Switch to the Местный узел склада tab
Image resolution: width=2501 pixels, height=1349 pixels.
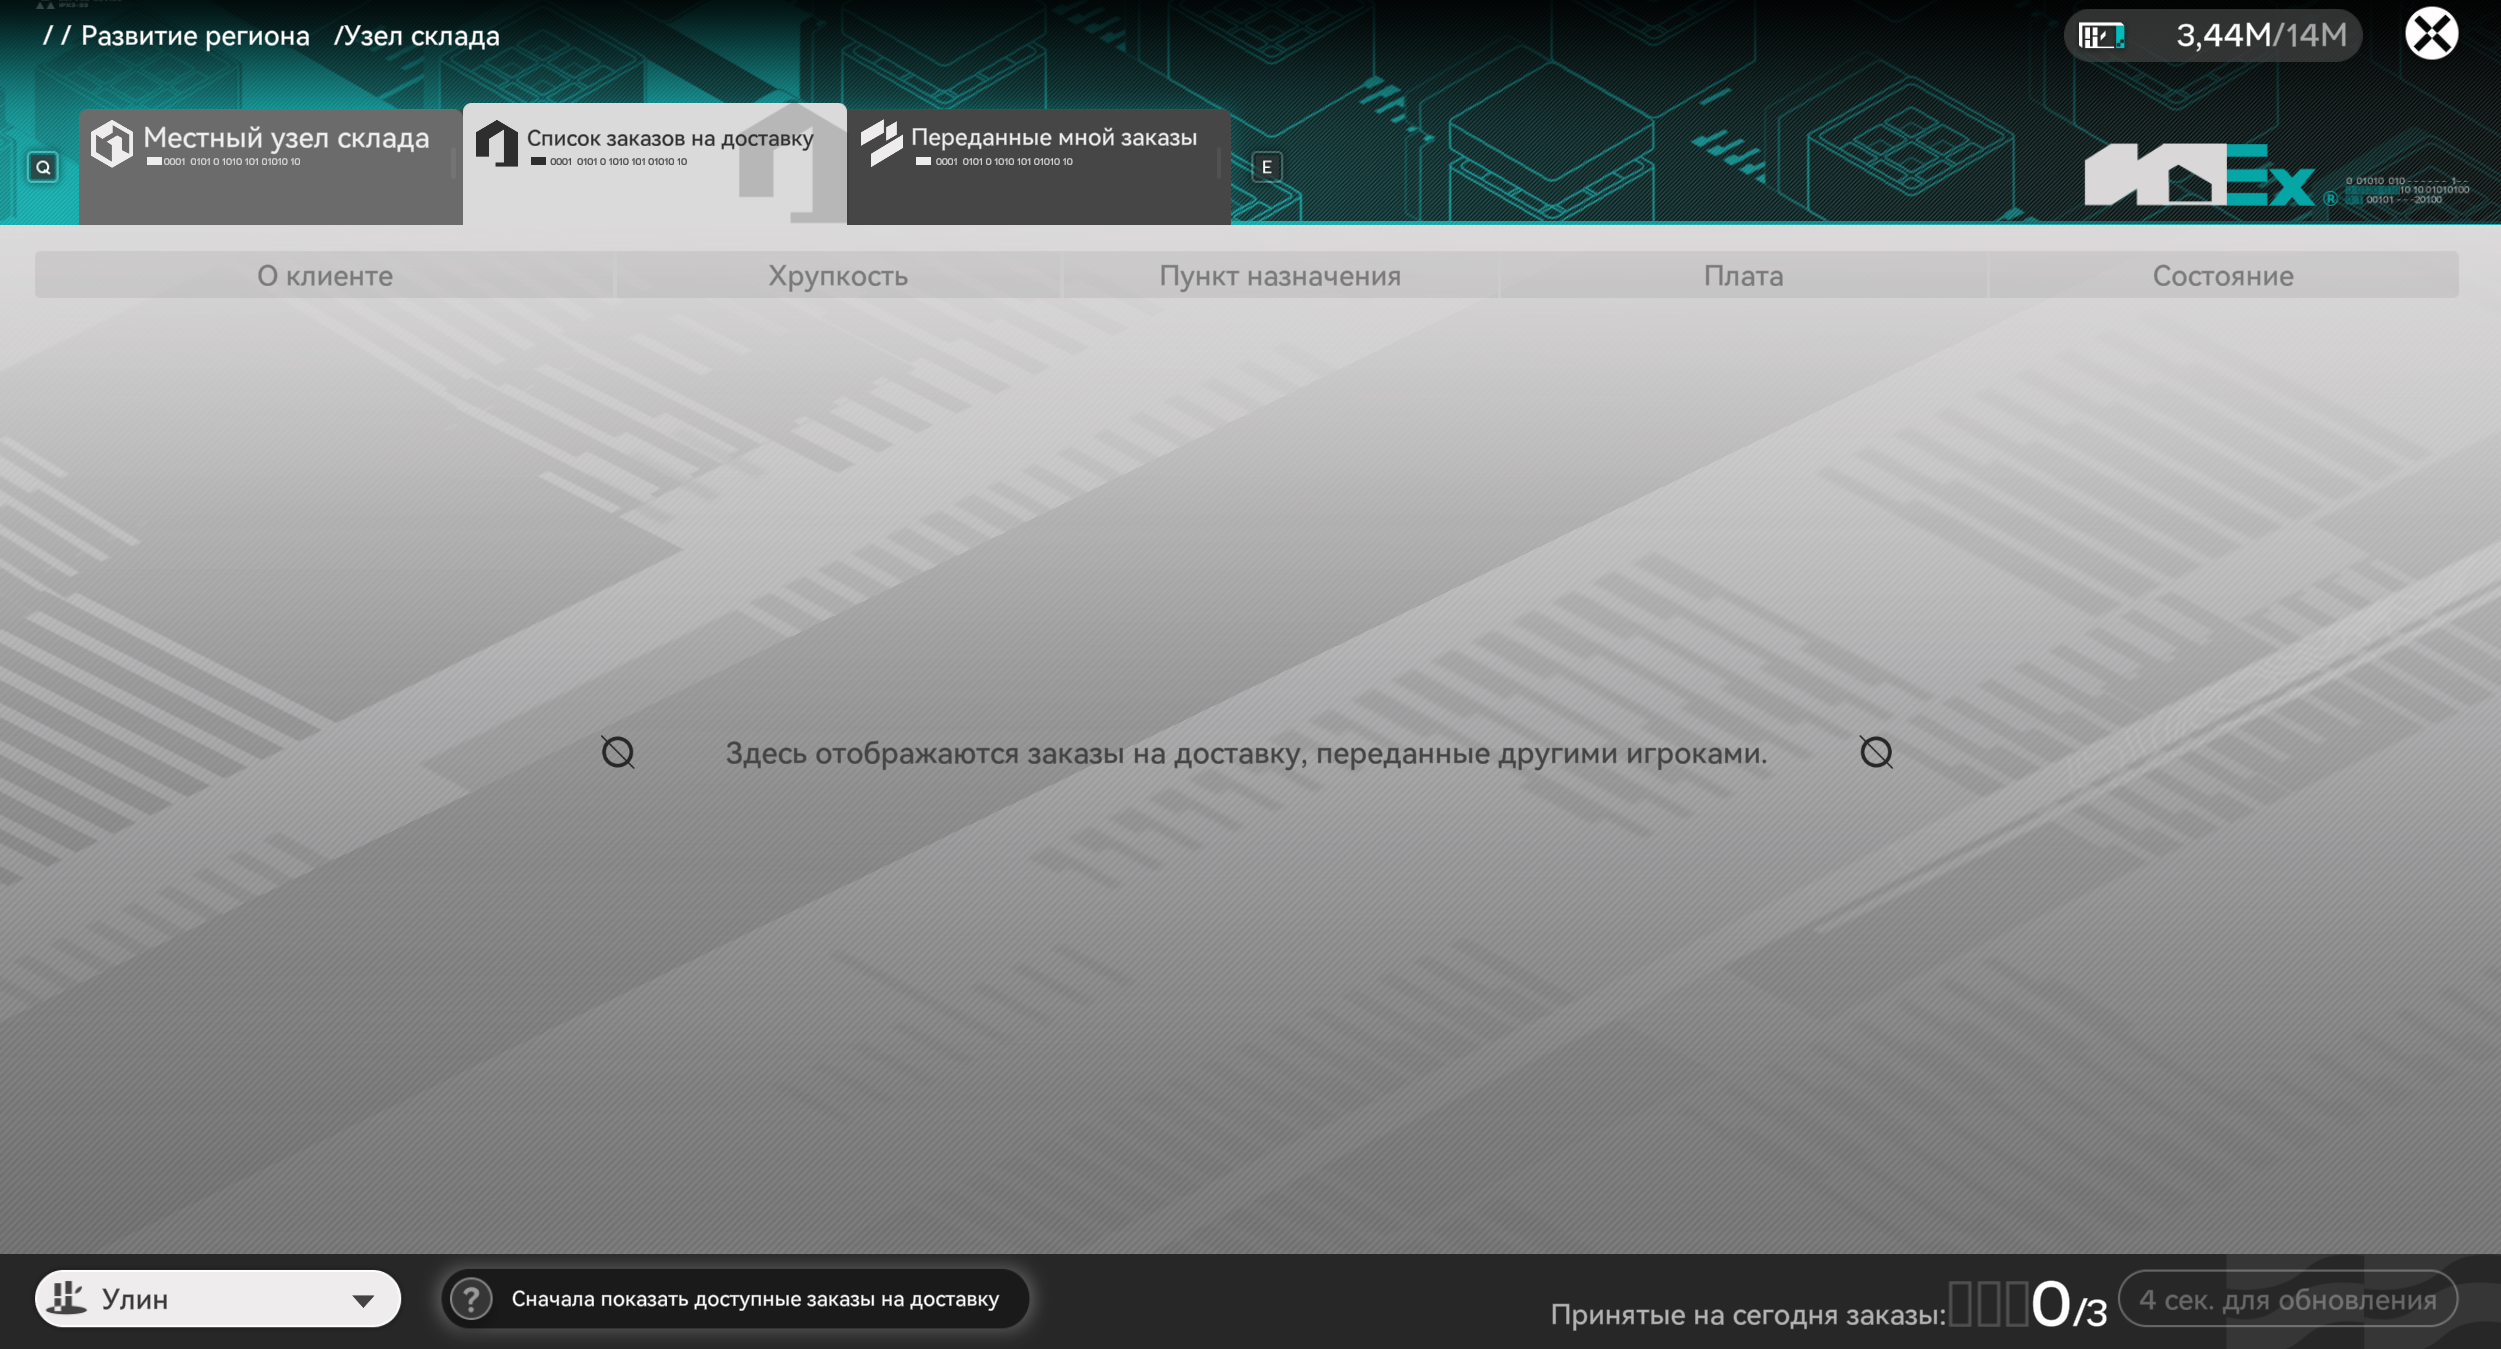pyautogui.click(x=270, y=166)
